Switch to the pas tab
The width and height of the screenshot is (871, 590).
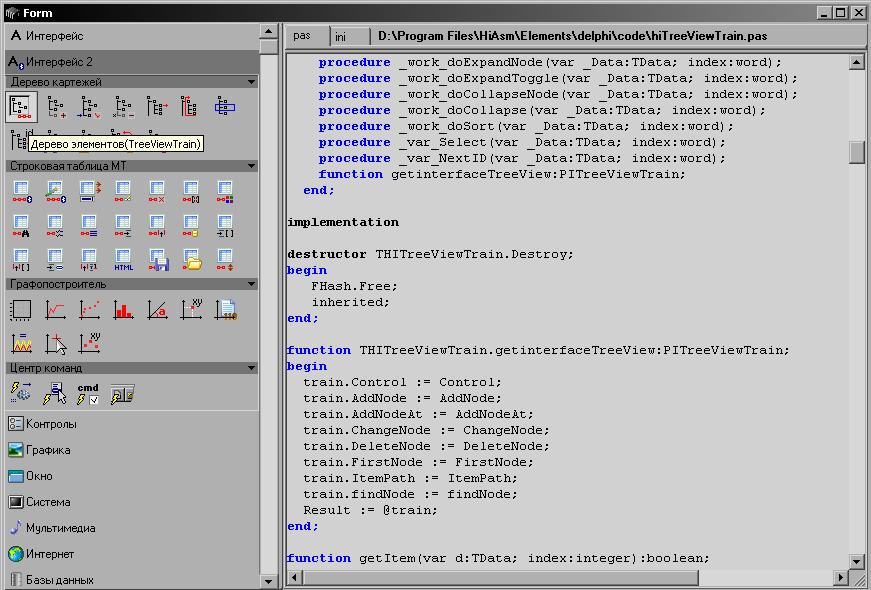[x=303, y=36]
